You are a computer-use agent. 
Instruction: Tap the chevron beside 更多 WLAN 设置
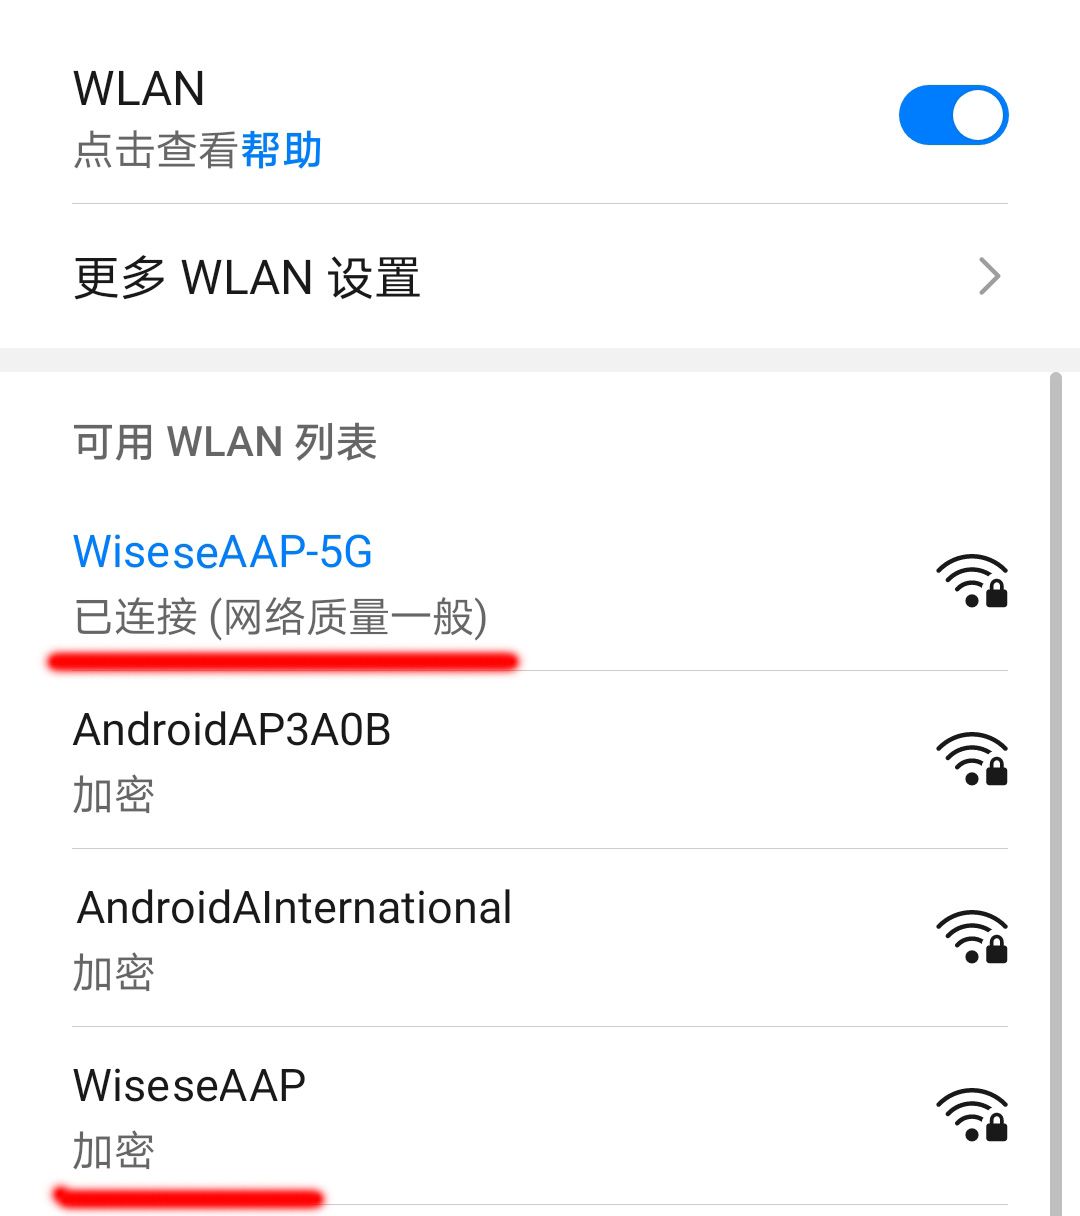coord(989,277)
